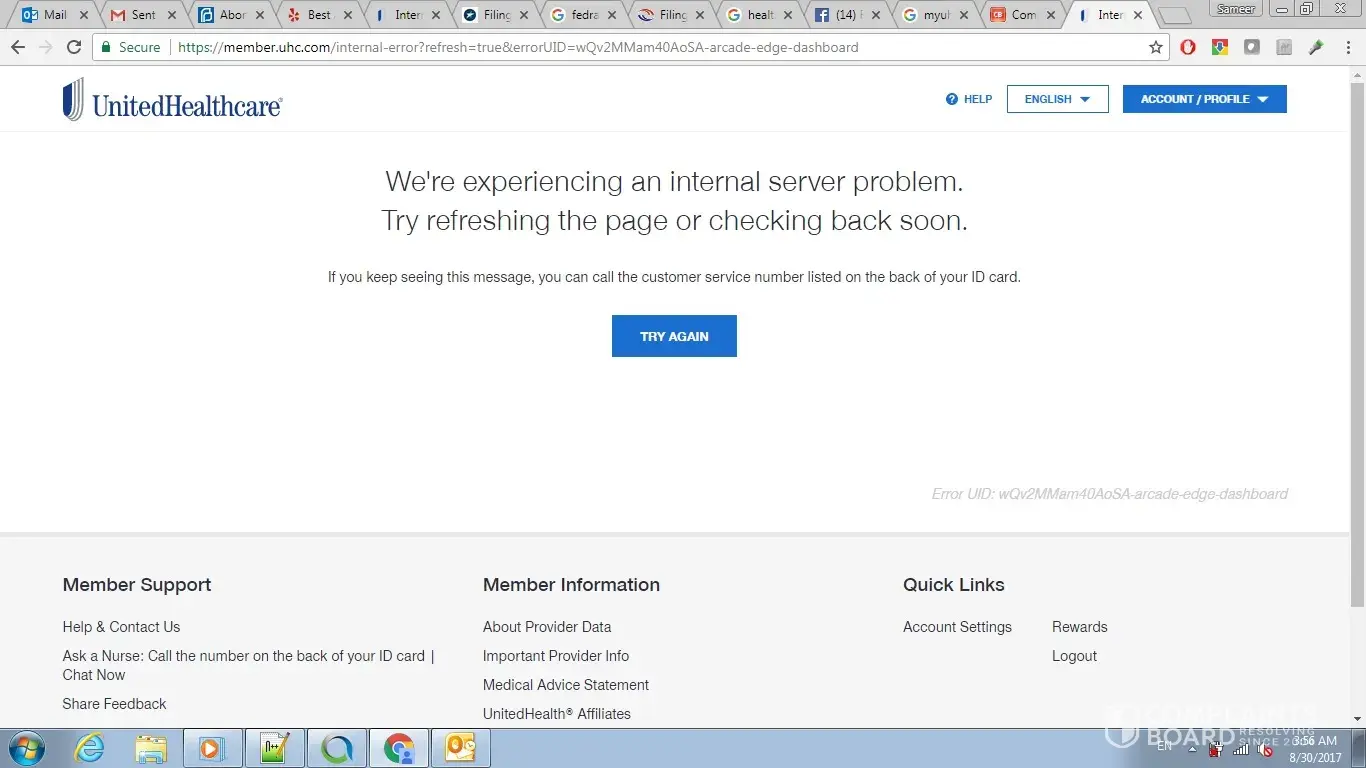The image size is (1366, 768).
Task: Click the page scrollbar down arrow
Action: tap(1357, 719)
